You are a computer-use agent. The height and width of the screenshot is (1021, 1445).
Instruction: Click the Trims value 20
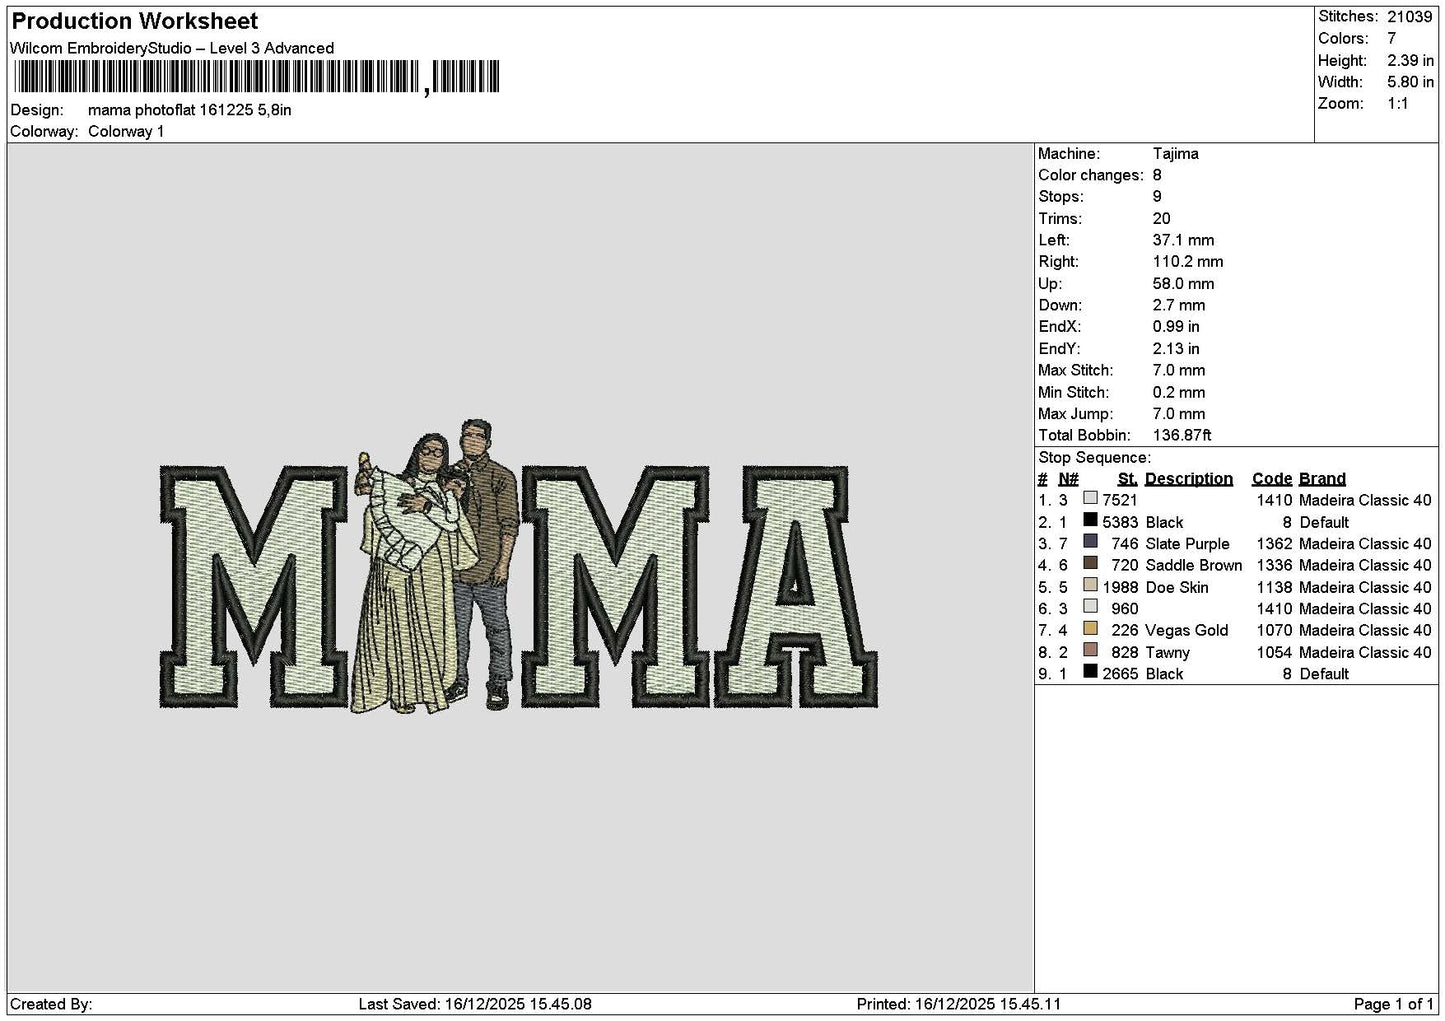pyautogui.click(x=1161, y=219)
